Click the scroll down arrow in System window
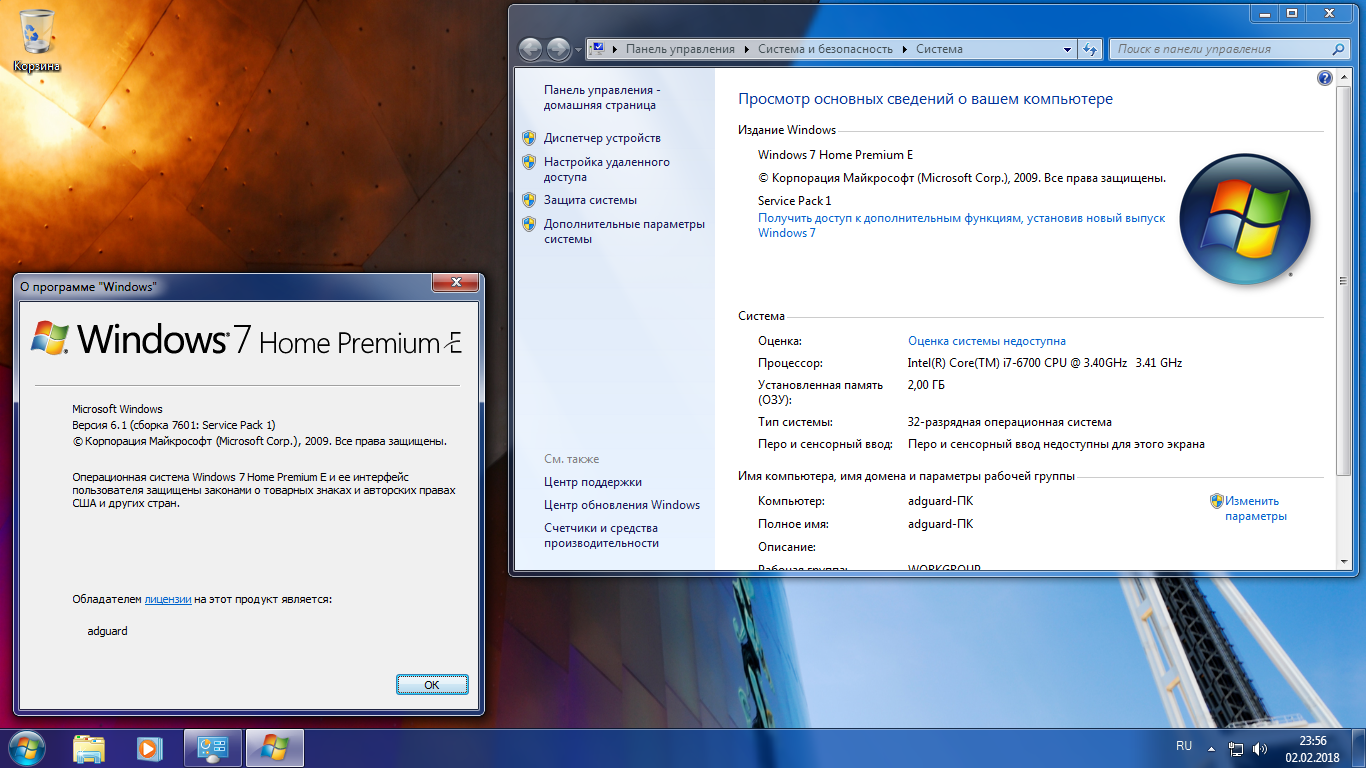This screenshot has width=1366, height=768. pos(1343,564)
